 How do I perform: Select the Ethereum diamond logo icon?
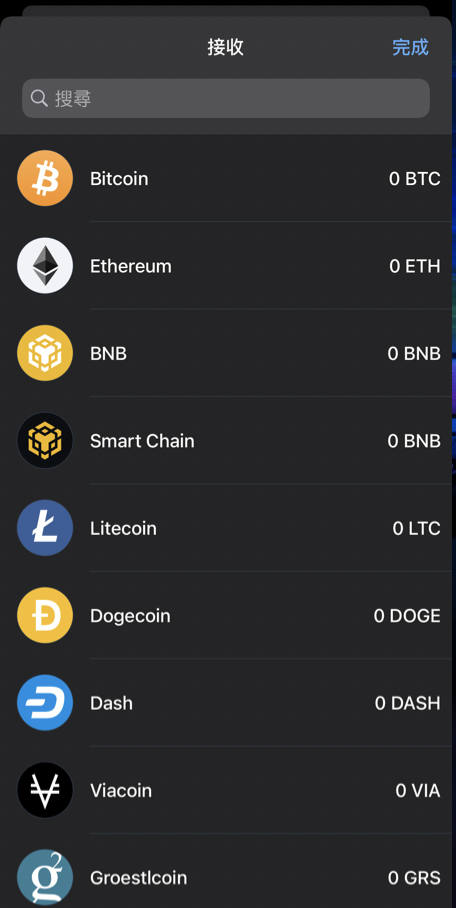click(x=45, y=266)
